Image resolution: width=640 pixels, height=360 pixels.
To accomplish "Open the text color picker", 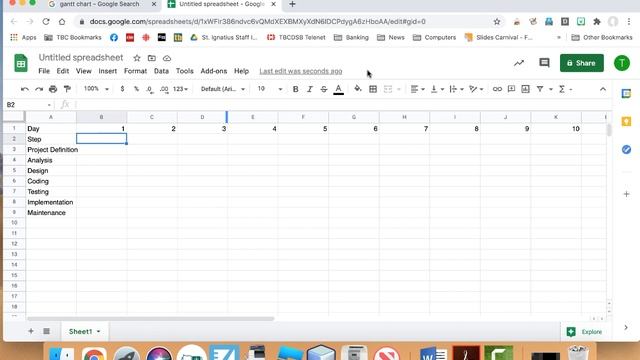I will (x=338, y=89).
